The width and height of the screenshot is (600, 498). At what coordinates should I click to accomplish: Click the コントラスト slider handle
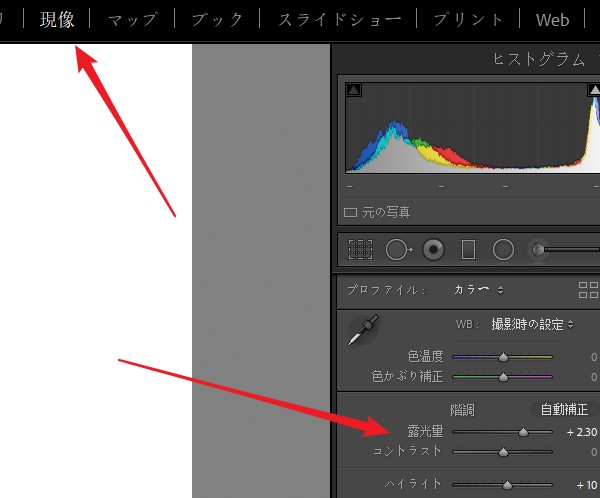[503, 452]
